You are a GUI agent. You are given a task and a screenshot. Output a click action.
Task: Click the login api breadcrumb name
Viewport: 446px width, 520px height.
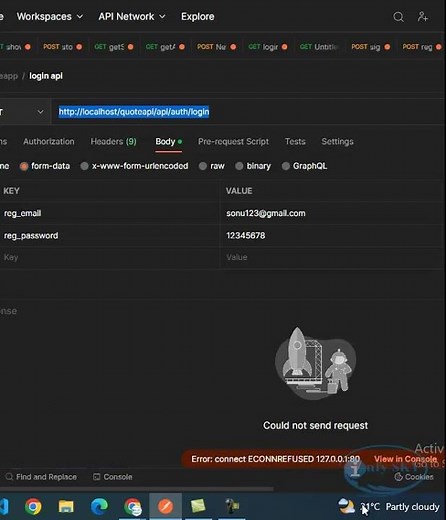pyautogui.click(x=46, y=76)
